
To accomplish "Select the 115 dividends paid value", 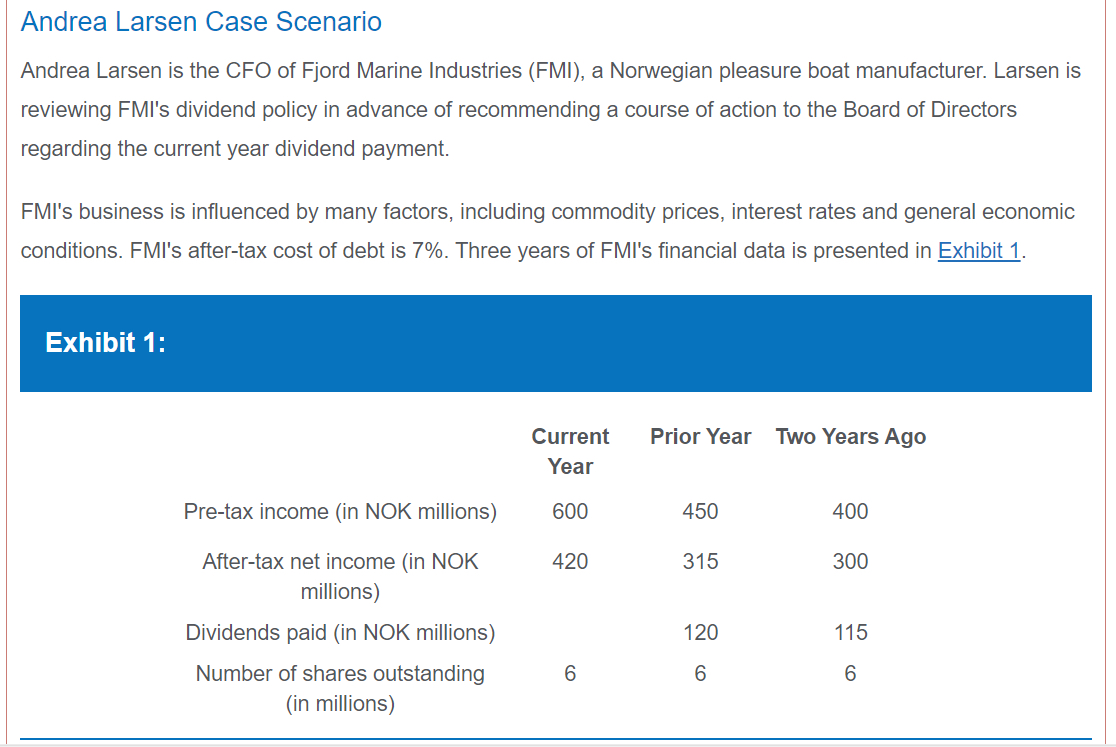I will pyautogui.click(x=850, y=632).
